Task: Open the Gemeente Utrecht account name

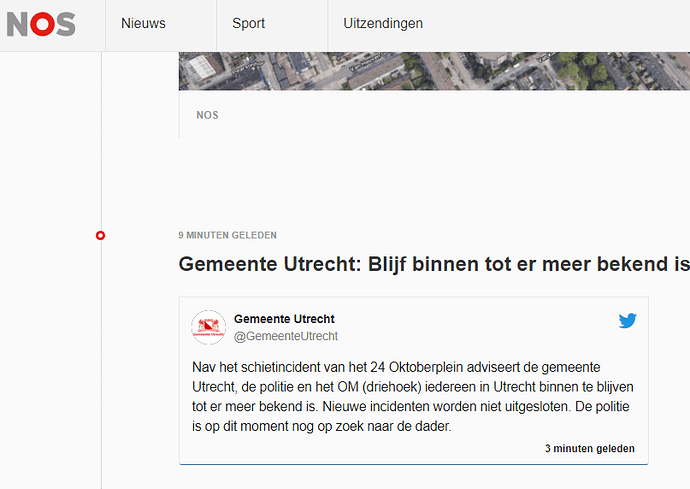Action: coord(284,319)
